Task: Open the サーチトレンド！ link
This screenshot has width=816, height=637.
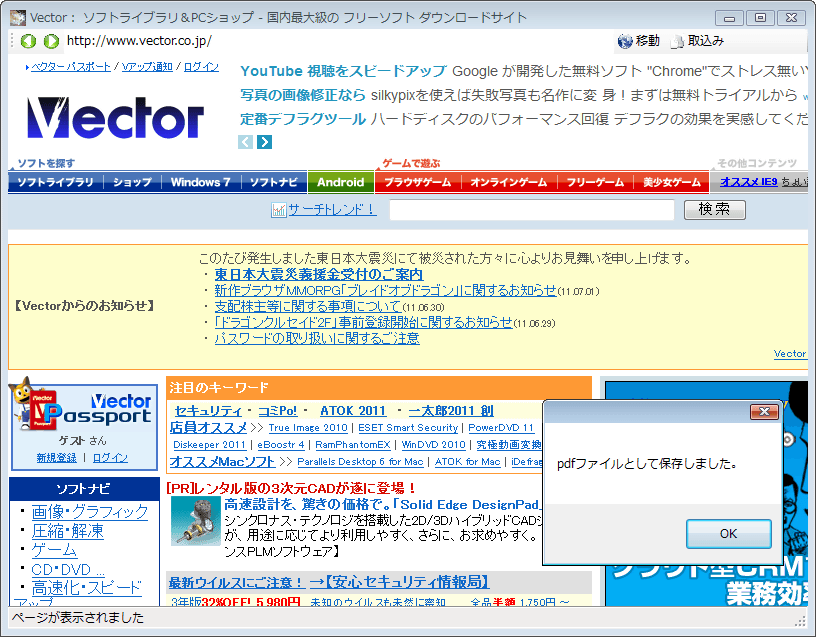Action: point(332,209)
